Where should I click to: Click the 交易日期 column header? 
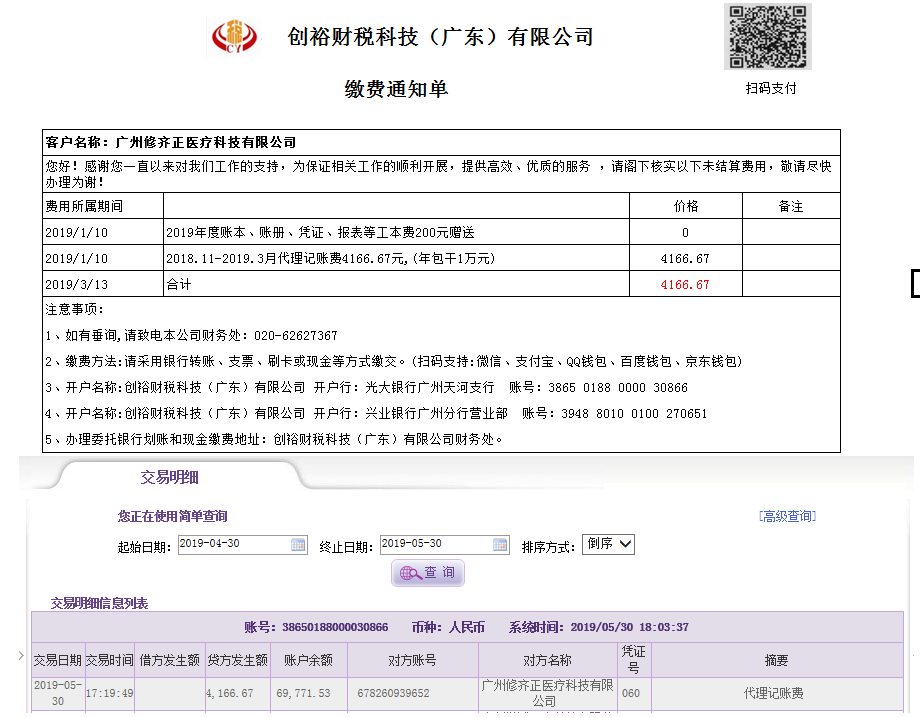coord(58,661)
